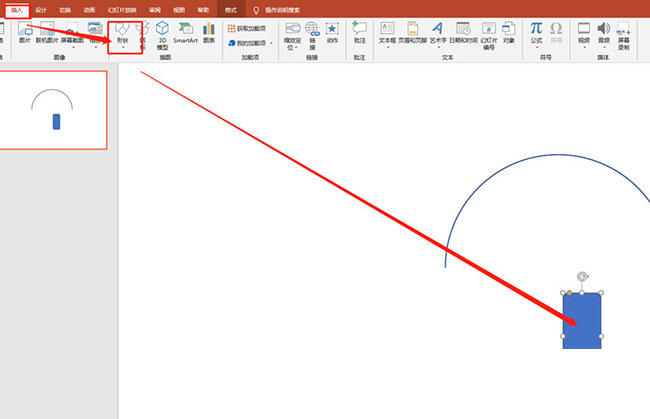Open the 帮助 (Help) tab
This screenshot has height=419, width=650.
click(203, 10)
